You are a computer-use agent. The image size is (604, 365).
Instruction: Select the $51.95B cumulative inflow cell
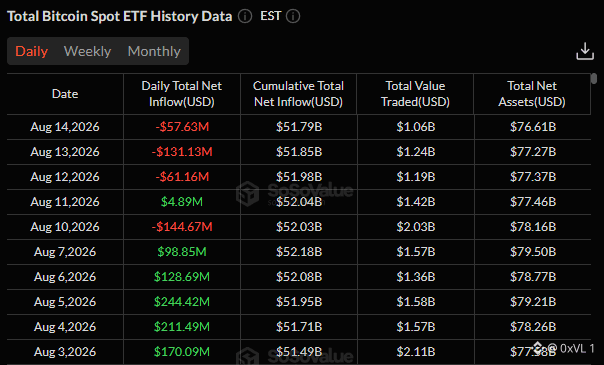point(299,302)
